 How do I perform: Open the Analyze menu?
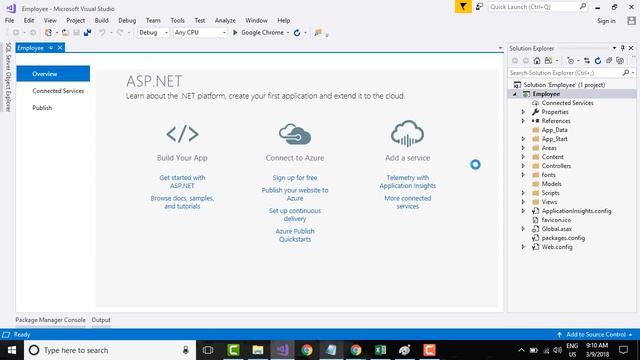(x=225, y=20)
